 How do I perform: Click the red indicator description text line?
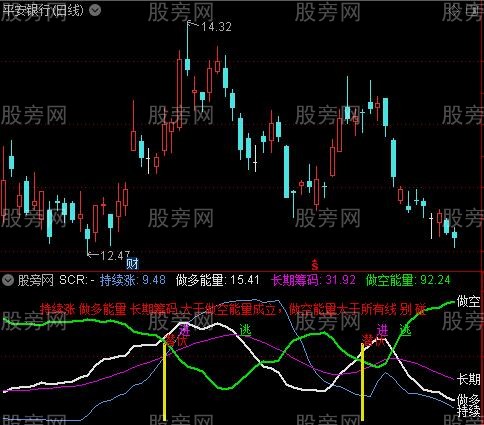click(x=233, y=310)
